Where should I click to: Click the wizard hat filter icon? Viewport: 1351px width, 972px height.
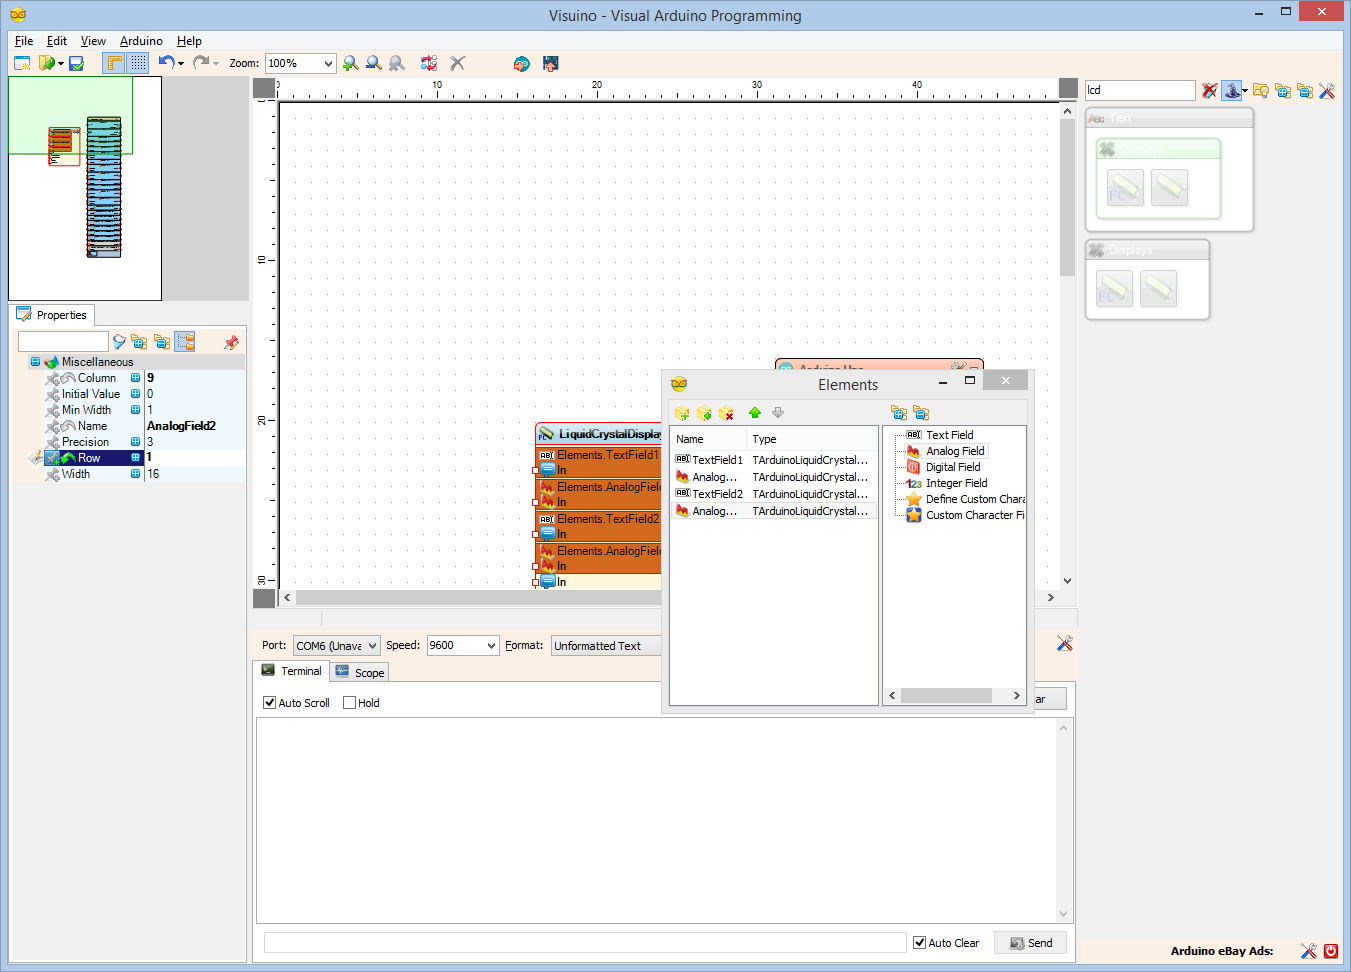tap(1231, 91)
